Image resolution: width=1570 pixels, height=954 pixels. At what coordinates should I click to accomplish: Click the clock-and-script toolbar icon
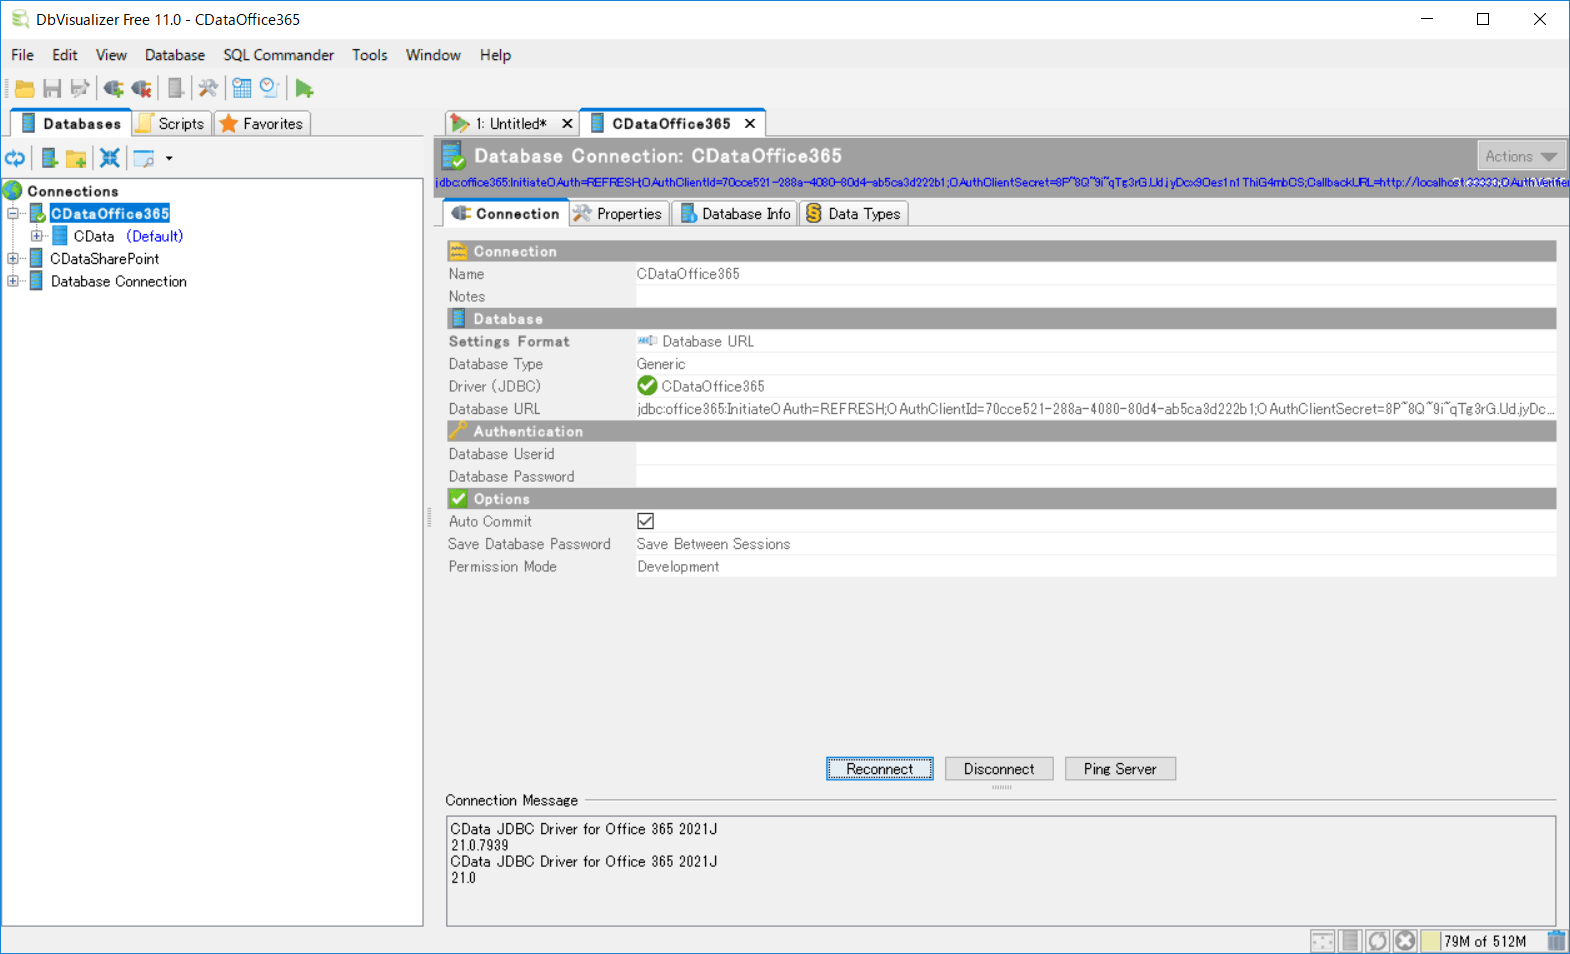tap(269, 88)
